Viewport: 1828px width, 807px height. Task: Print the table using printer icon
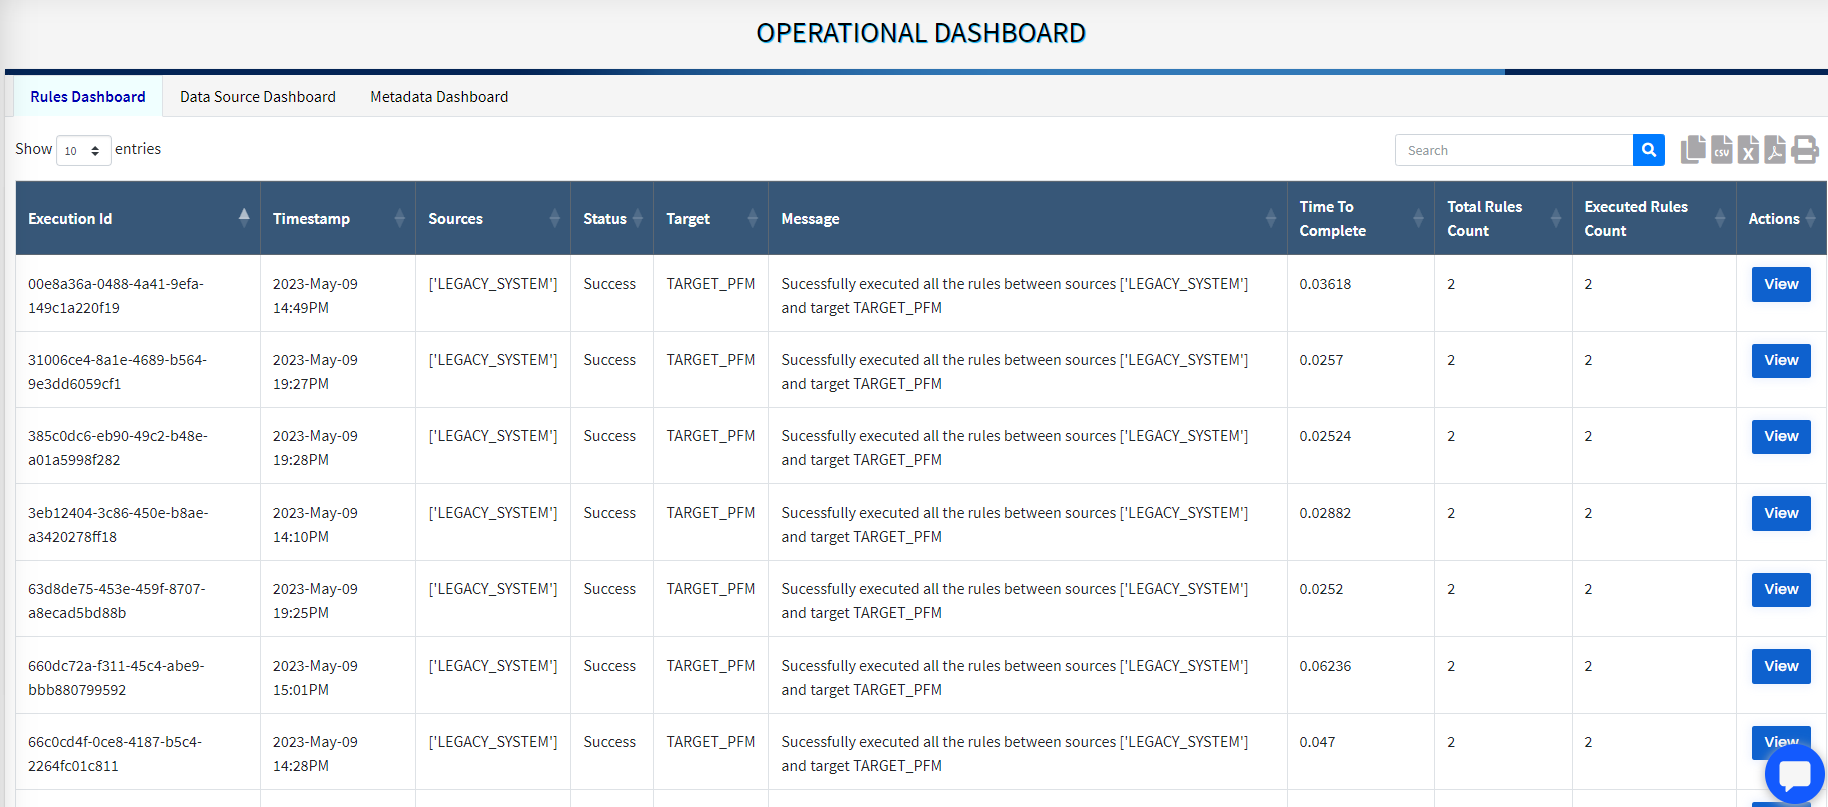[1805, 150]
